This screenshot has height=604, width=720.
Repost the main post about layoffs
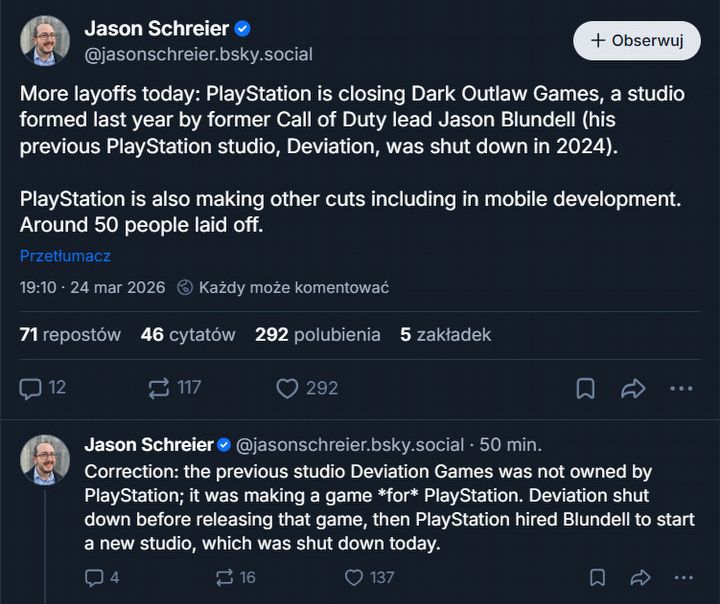[160, 388]
